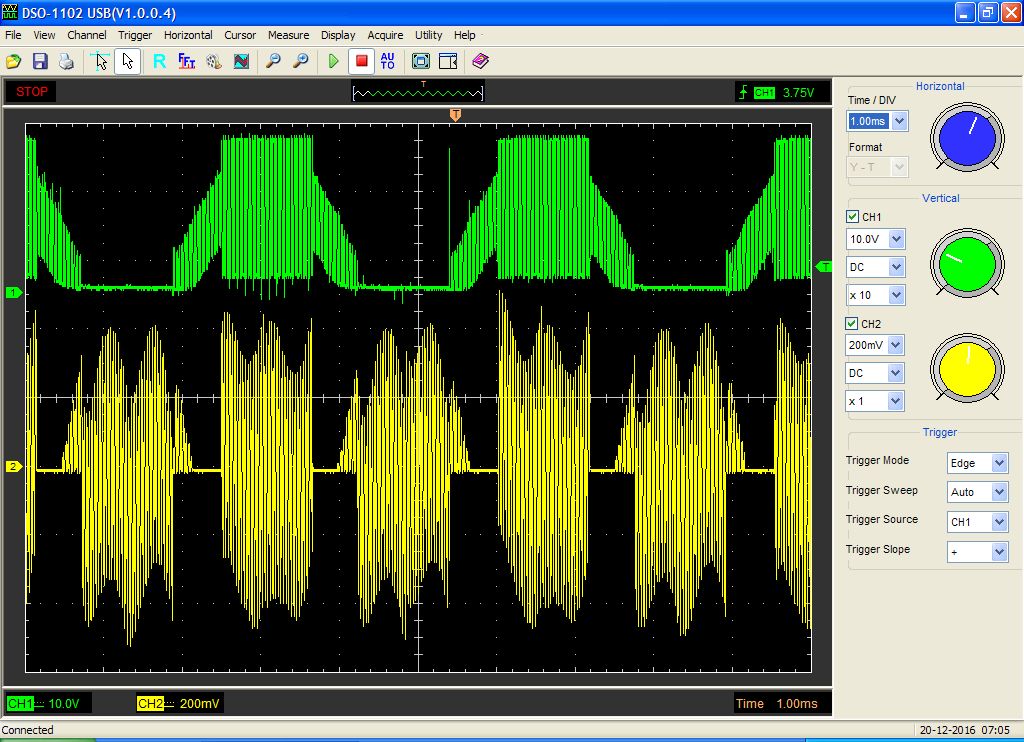This screenshot has height=742, width=1024.
Task: Select the plain arrow pointer tool
Action: 127,61
